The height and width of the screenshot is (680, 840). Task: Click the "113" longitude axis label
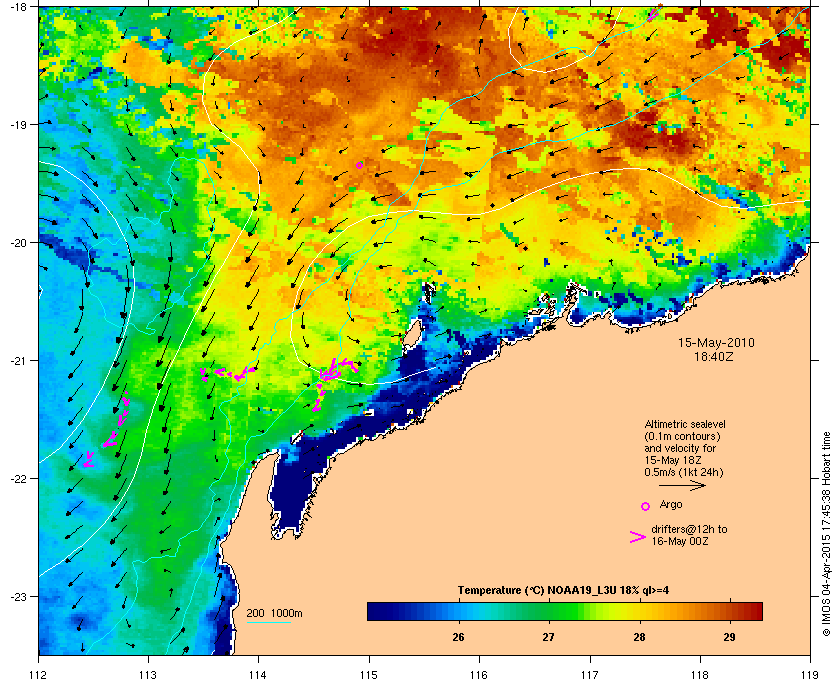pyautogui.click(x=148, y=674)
